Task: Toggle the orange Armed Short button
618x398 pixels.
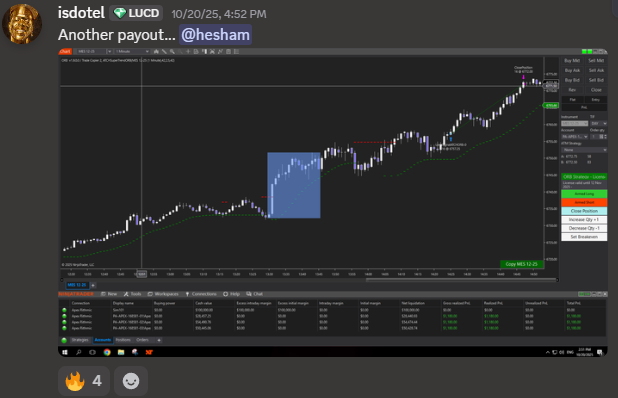Action: (x=584, y=203)
